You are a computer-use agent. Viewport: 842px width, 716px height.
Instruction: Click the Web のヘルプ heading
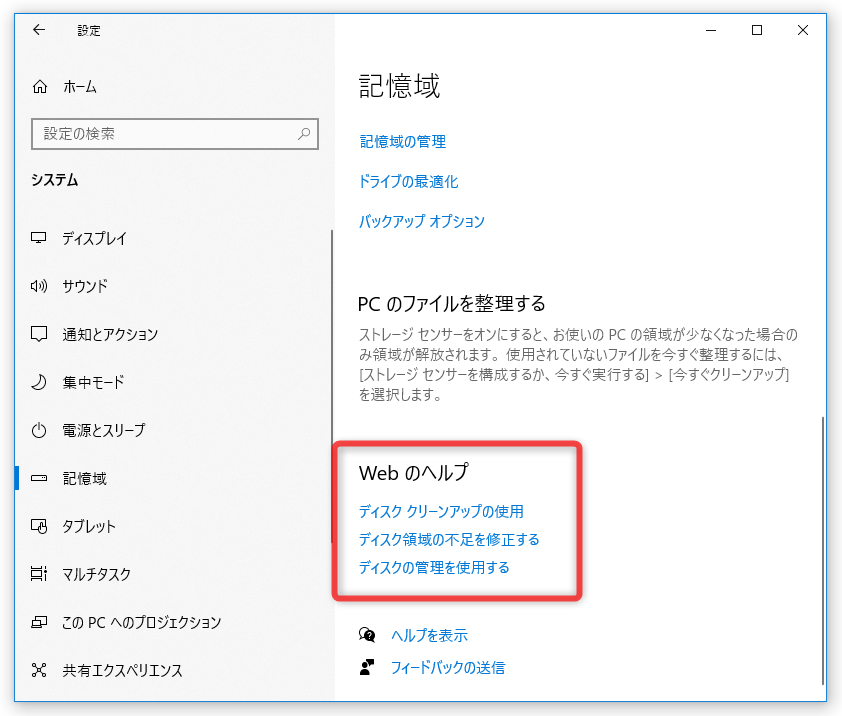413,473
